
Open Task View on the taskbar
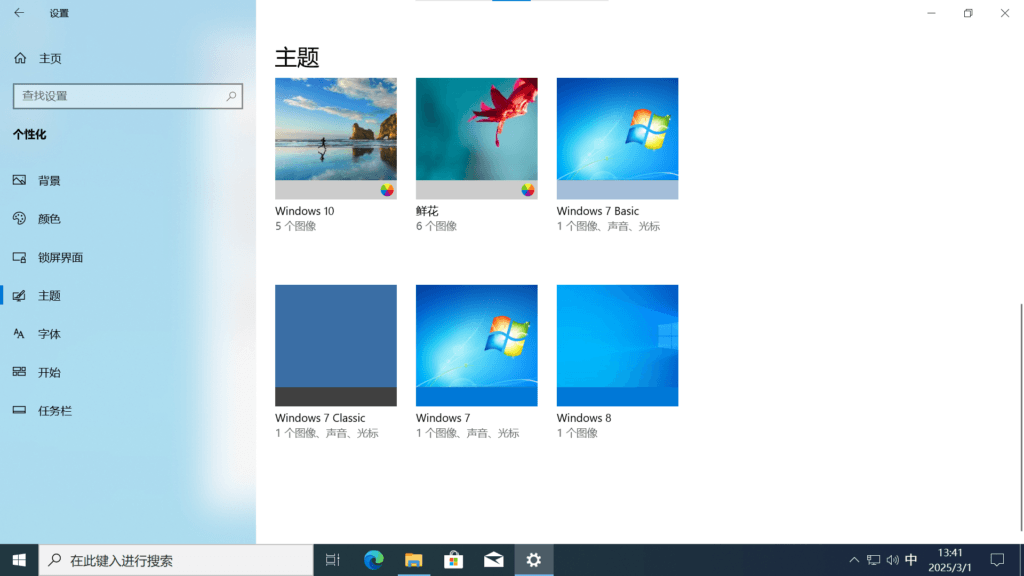point(333,559)
